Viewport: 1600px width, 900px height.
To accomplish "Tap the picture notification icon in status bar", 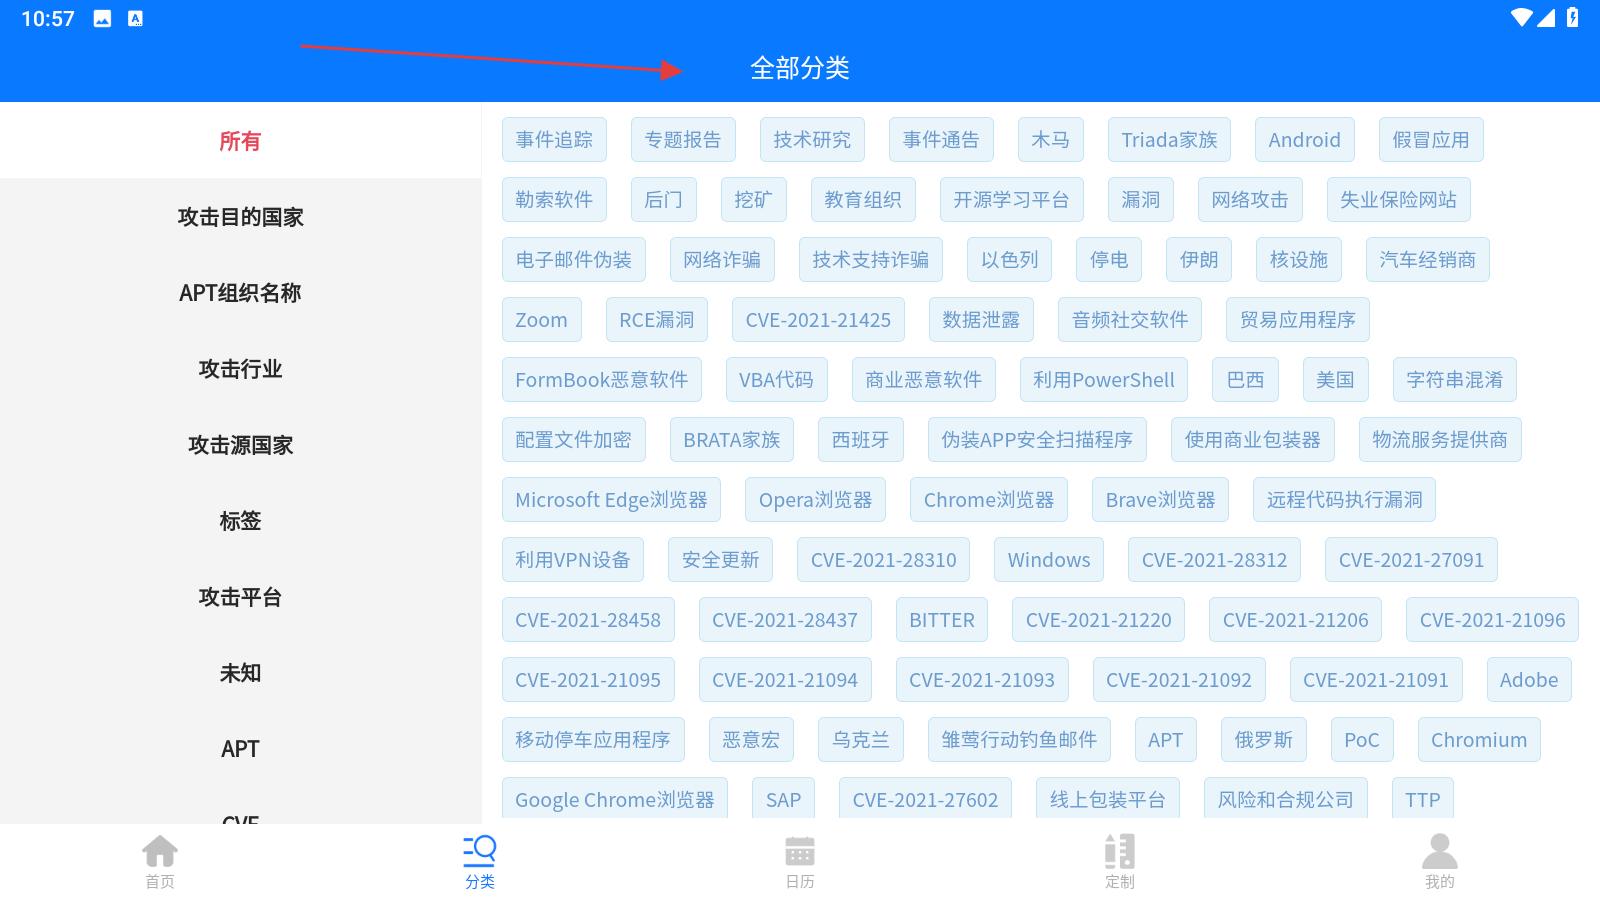I will 102,18.
